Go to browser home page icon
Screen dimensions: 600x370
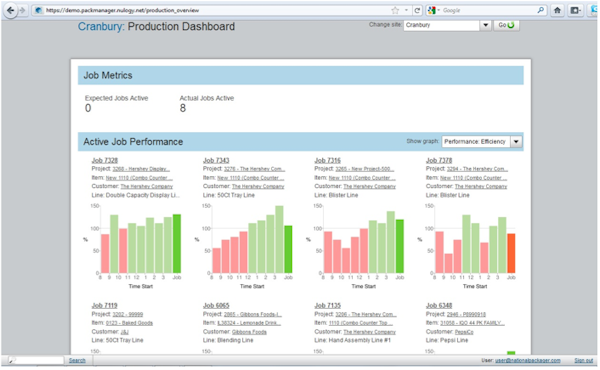click(x=558, y=10)
